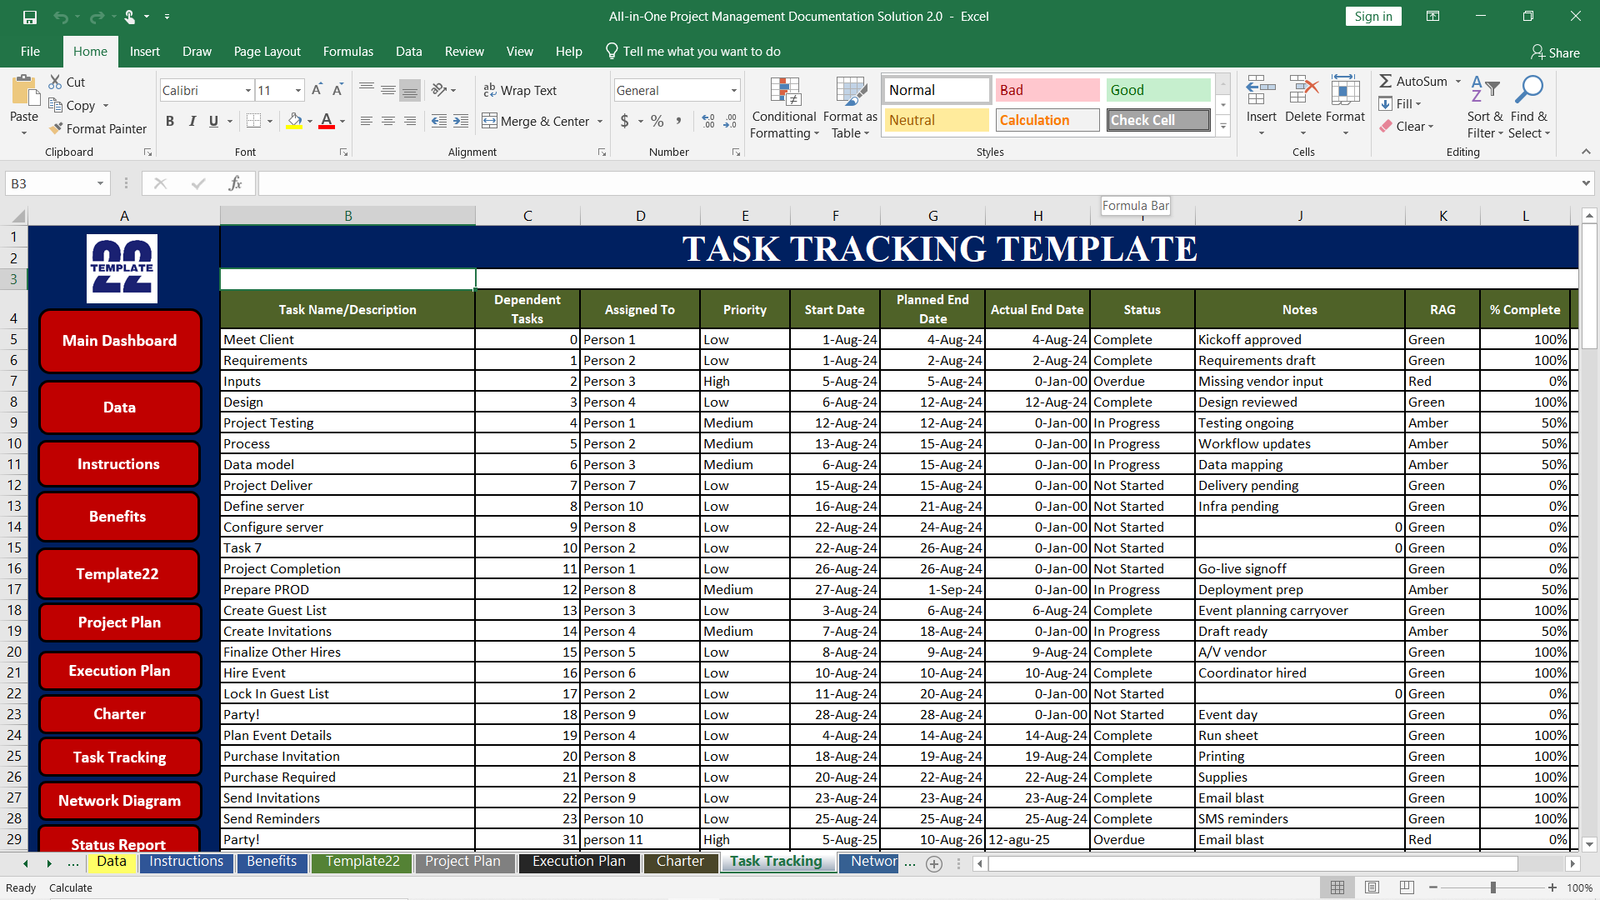This screenshot has width=1600, height=900.
Task: Adjust the zoom slider in the status bar
Action: click(1493, 888)
